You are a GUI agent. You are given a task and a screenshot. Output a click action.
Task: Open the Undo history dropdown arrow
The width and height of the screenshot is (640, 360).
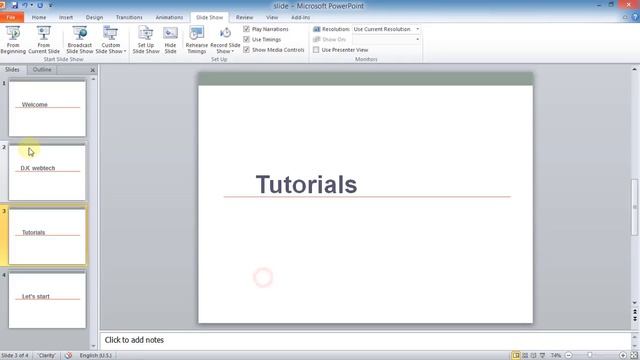(x=31, y=5)
